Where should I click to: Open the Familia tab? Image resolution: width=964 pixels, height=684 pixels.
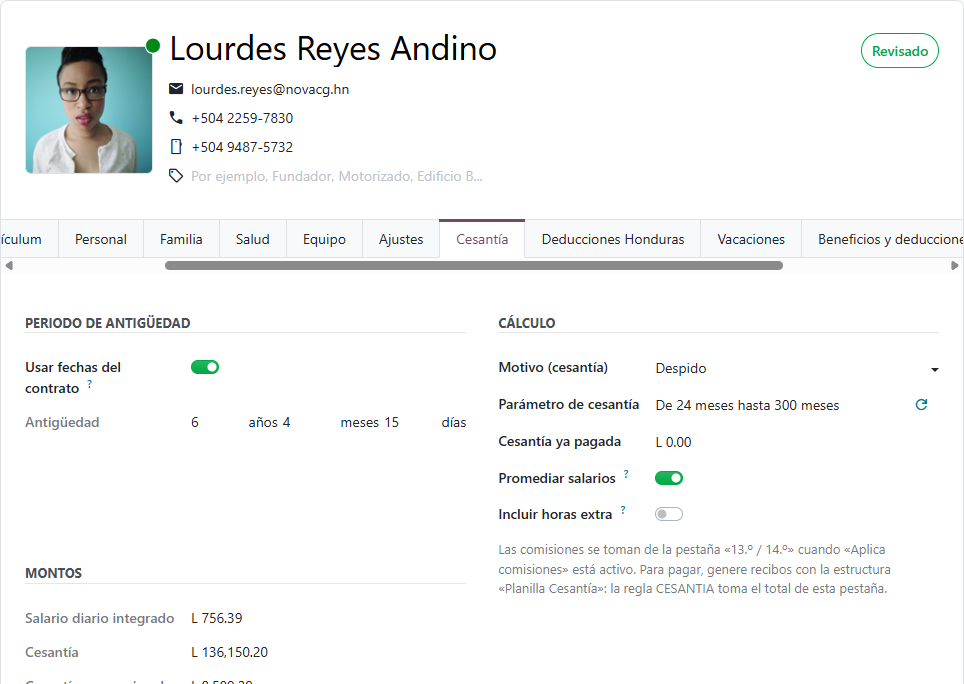point(181,239)
